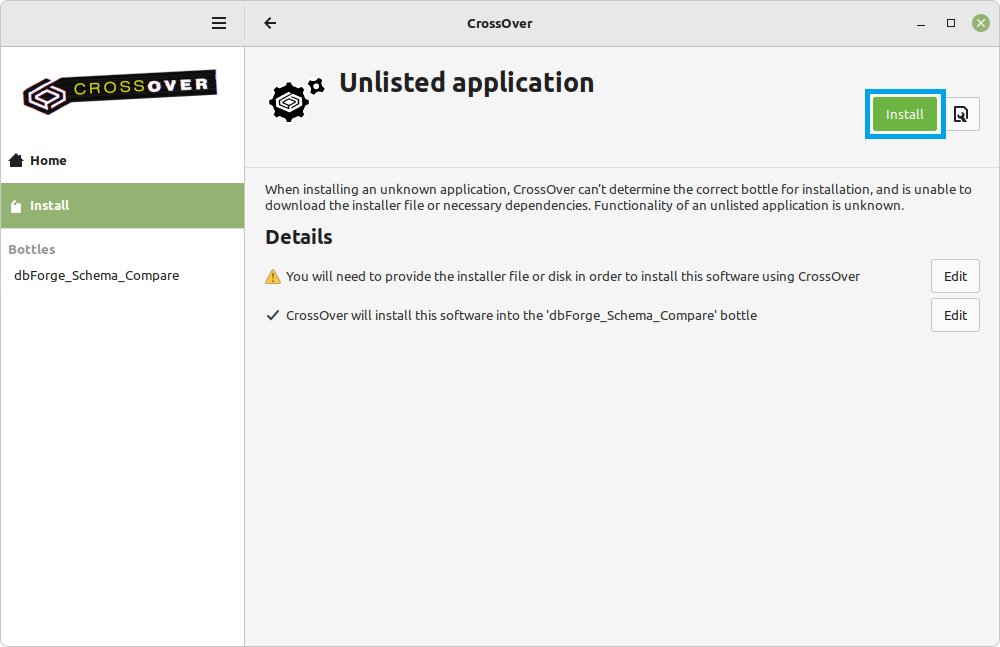Edit the target bottle selection
This screenshot has width=1000, height=647.
tap(955, 315)
